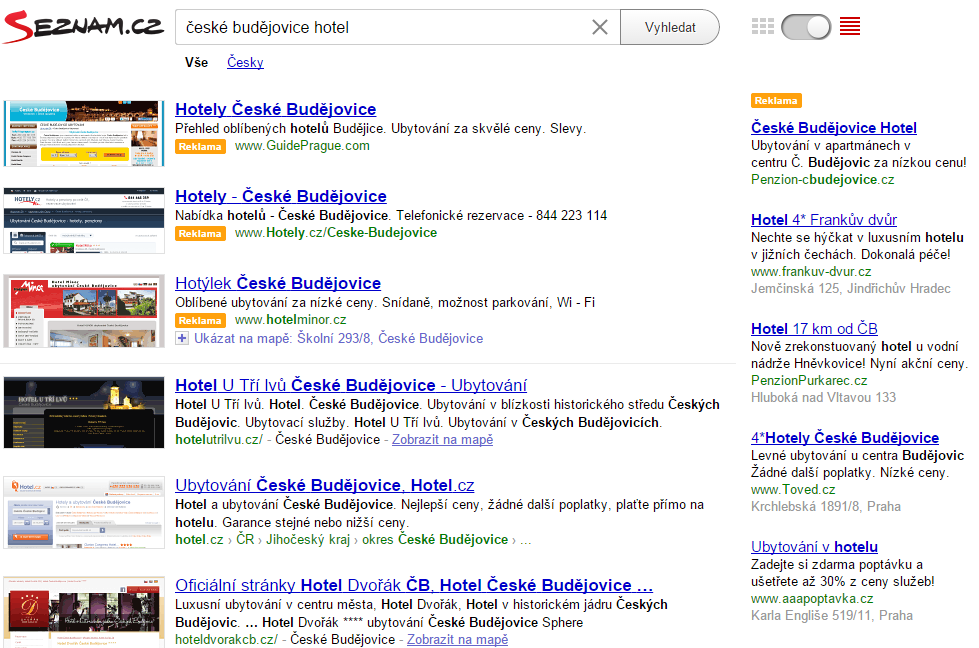Screen dimensions: 979x648
Task: Click the GuidePrague website thumbnail
Action: point(84,134)
